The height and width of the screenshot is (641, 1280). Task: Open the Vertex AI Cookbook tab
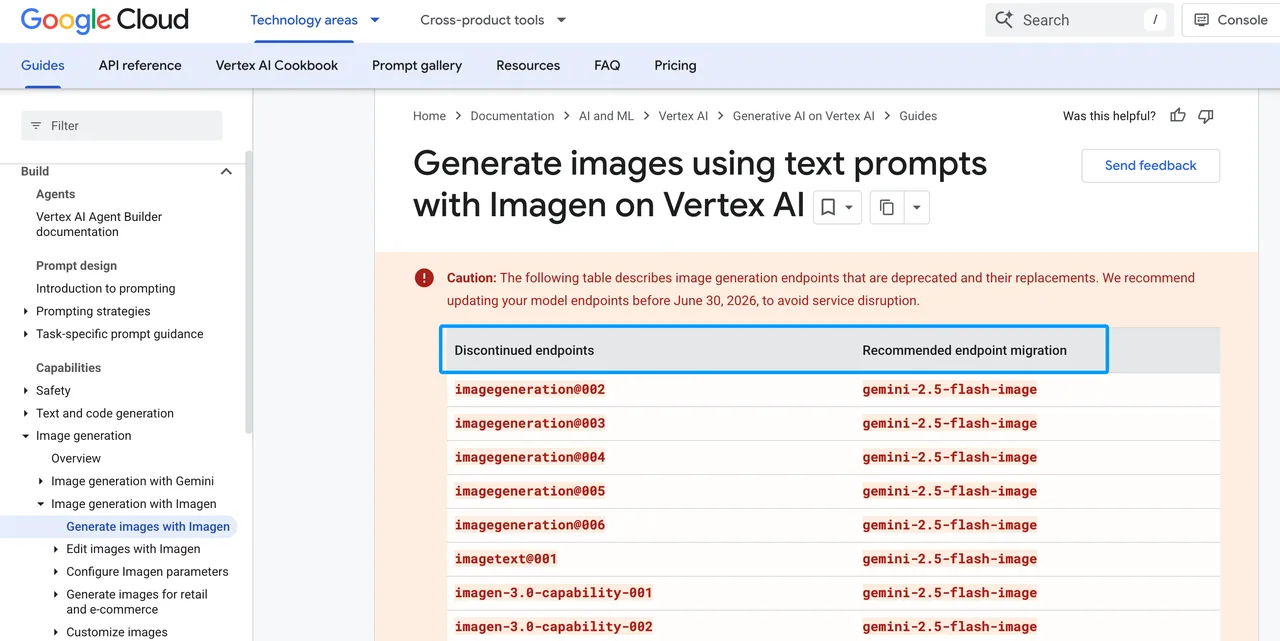tap(277, 65)
